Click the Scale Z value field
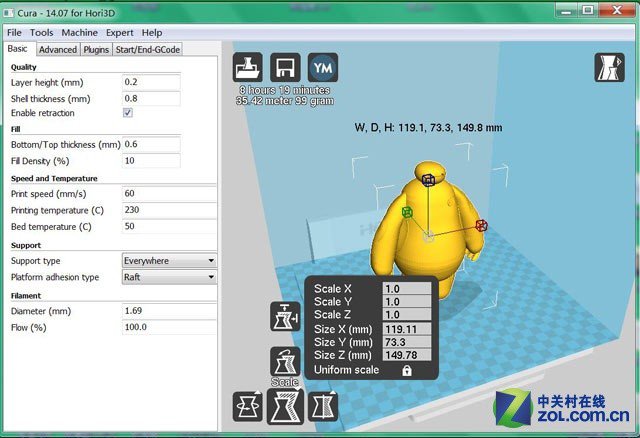 pyautogui.click(x=407, y=315)
